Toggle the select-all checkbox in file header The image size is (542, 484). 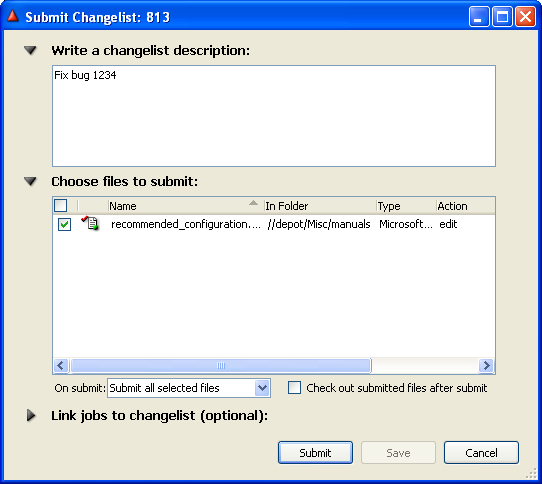[61, 206]
